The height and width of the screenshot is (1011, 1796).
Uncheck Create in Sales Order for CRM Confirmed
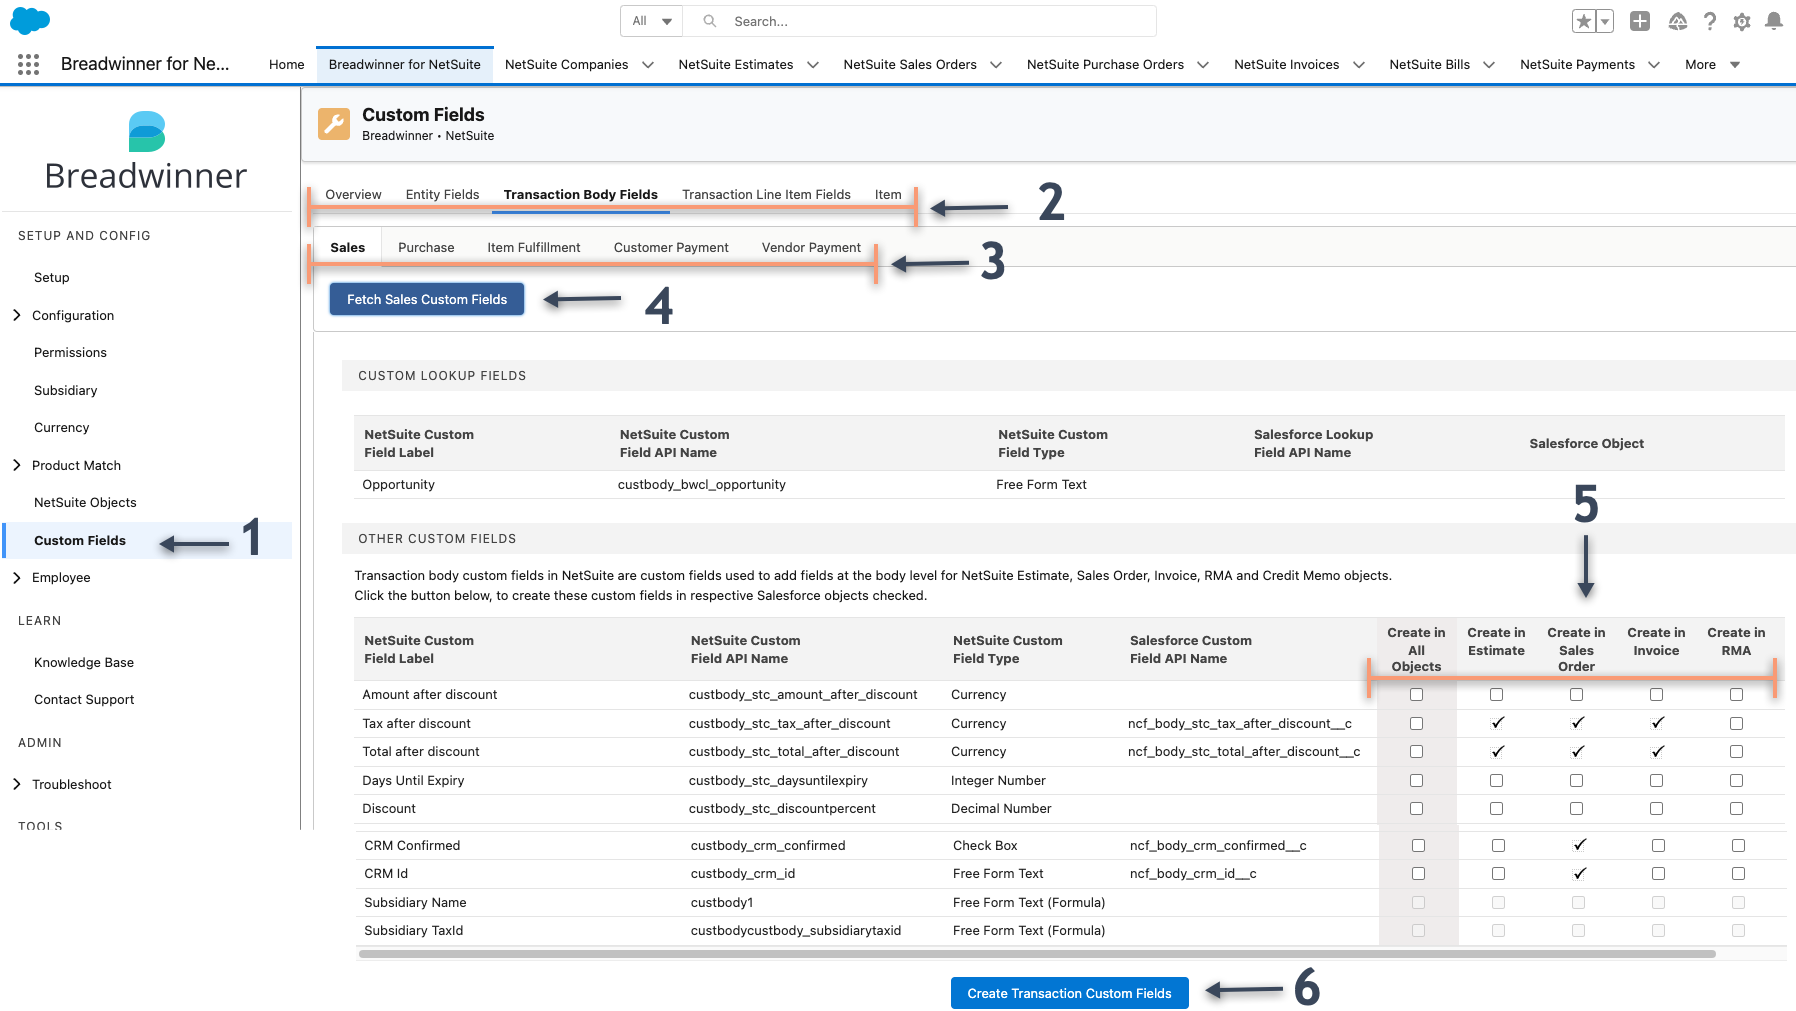pyautogui.click(x=1578, y=845)
